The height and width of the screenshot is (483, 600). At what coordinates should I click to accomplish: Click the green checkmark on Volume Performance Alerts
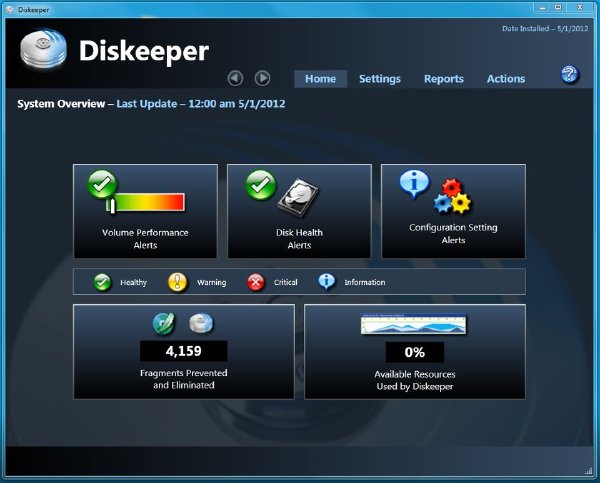[102, 185]
